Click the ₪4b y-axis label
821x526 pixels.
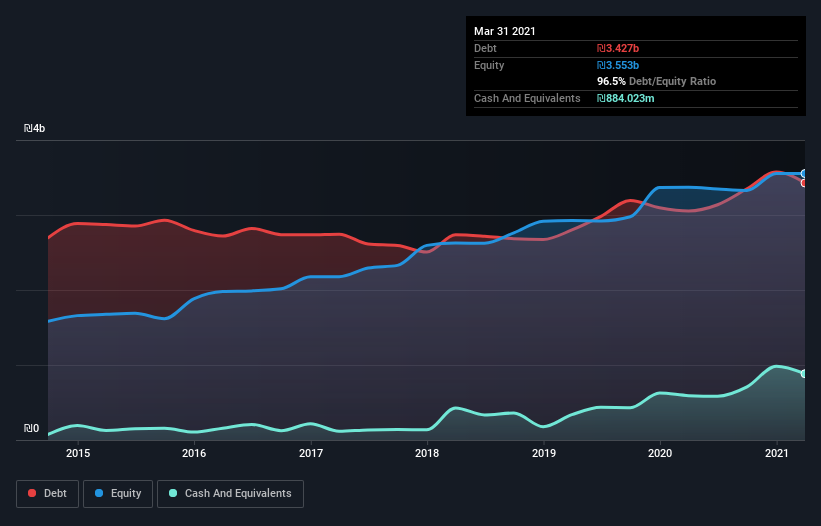tap(35, 128)
